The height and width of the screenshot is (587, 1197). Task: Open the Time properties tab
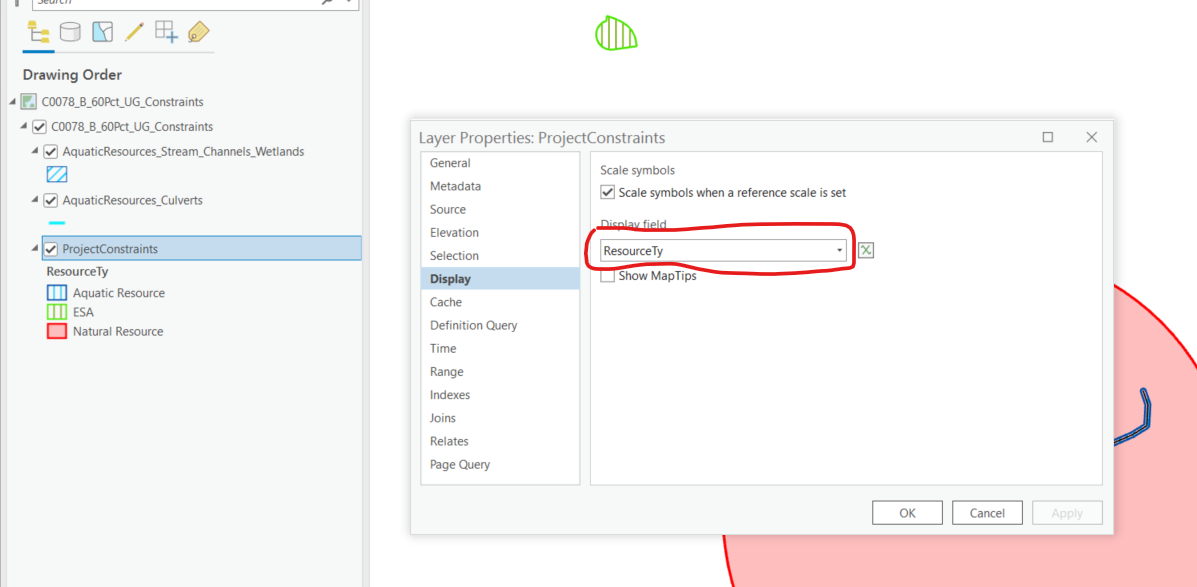(500, 348)
